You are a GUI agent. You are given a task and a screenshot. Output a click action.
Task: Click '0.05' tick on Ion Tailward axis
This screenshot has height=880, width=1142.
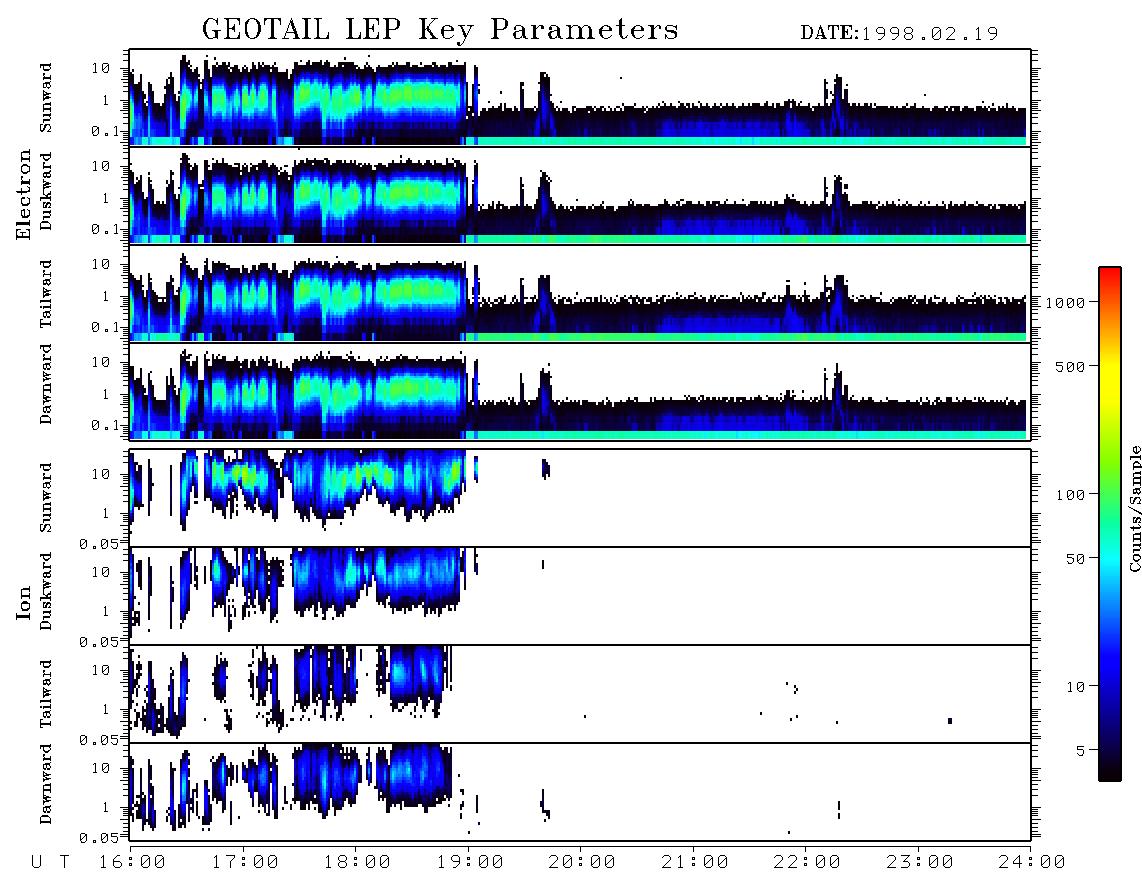[99, 739]
